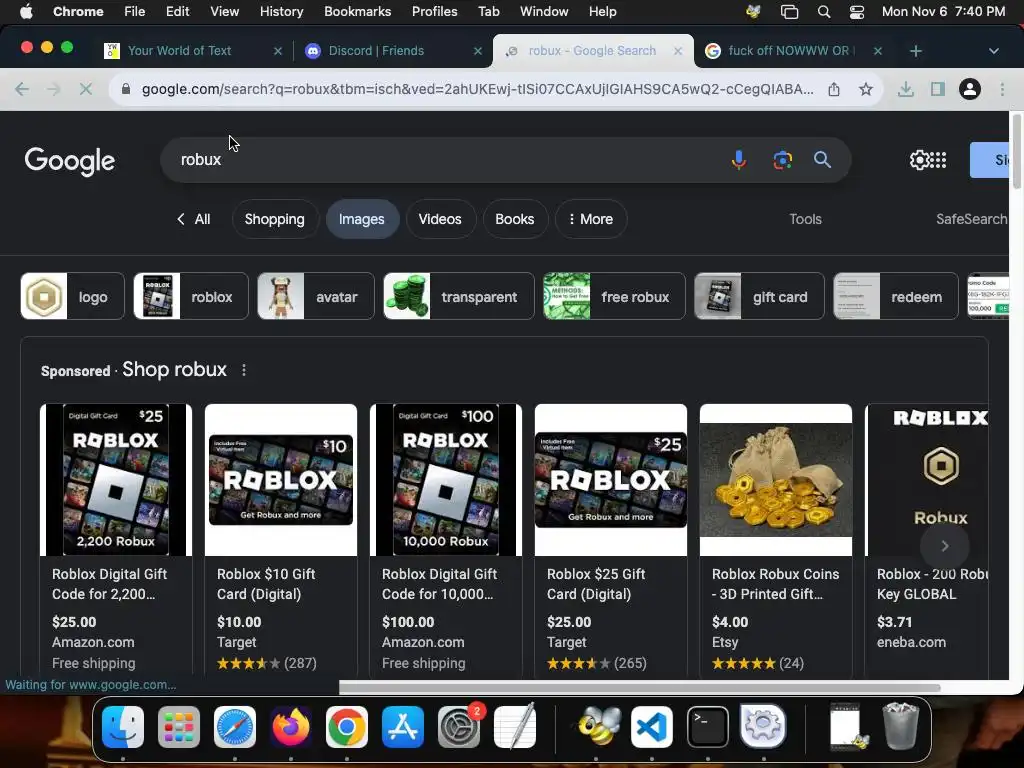1024x768 pixels.
Task: Filter images by roblox chip
Action: (x=191, y=296)
